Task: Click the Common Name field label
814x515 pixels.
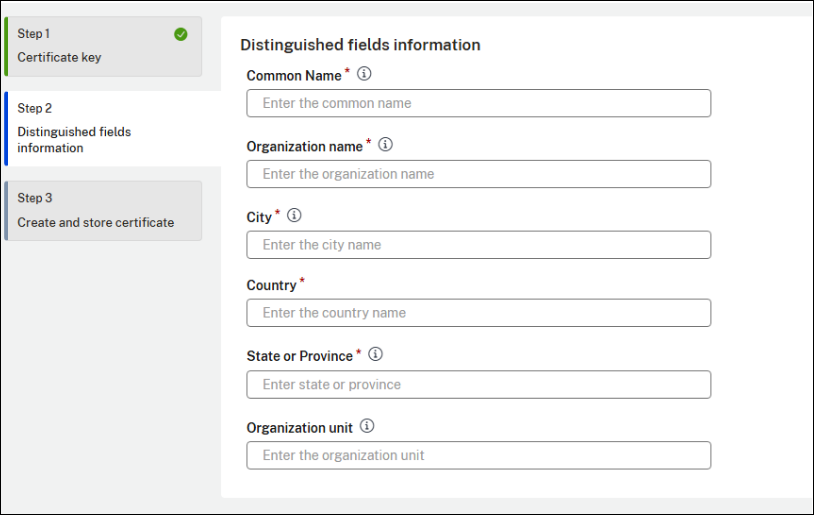Action: (294, 76)
